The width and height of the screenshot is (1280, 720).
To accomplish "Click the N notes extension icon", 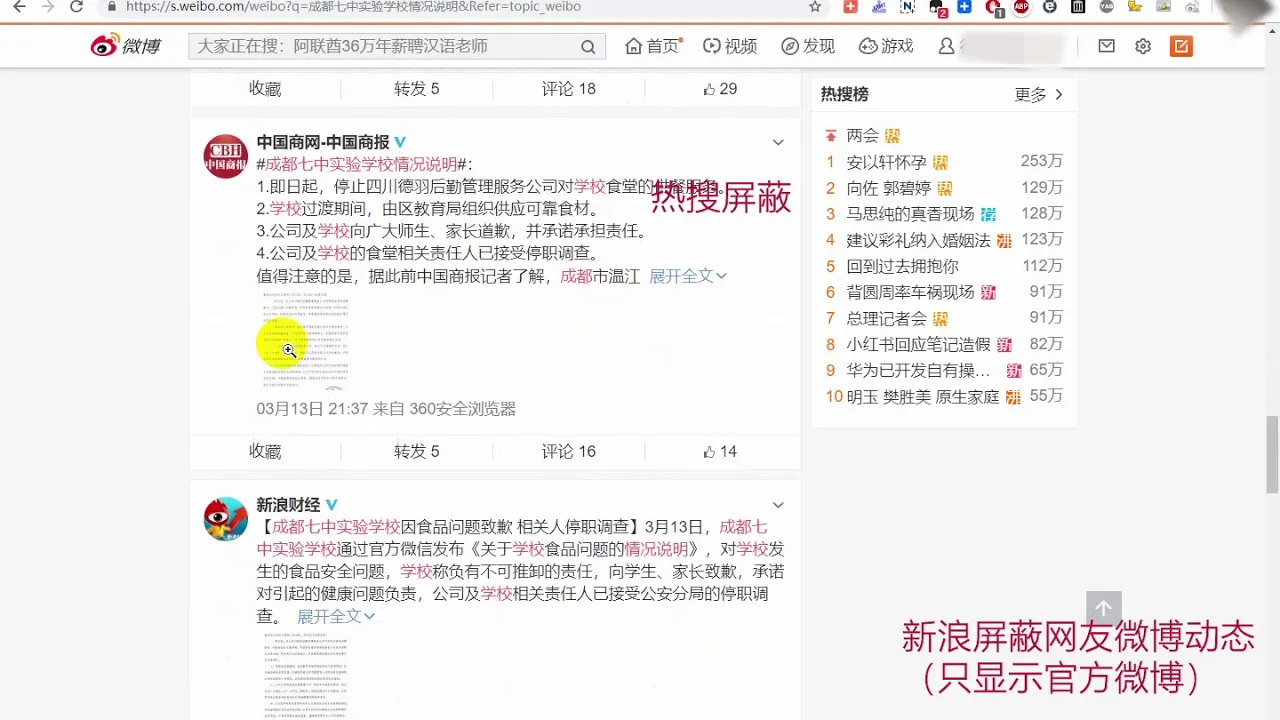I will [x=907, y=7].
